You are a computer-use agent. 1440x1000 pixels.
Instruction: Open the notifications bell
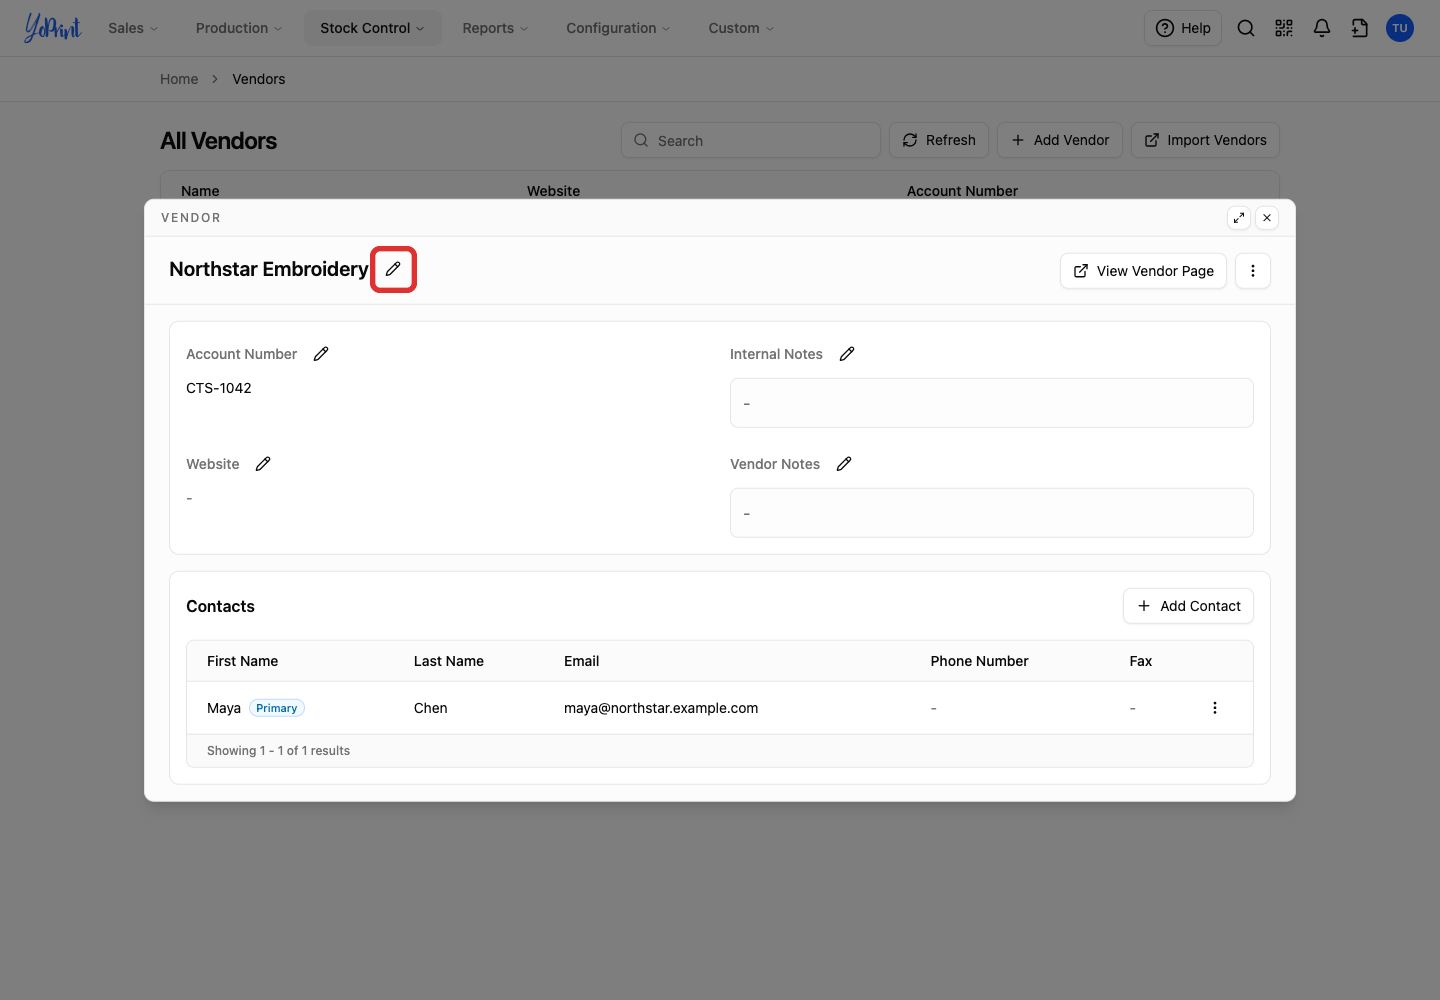point(1322,28)
